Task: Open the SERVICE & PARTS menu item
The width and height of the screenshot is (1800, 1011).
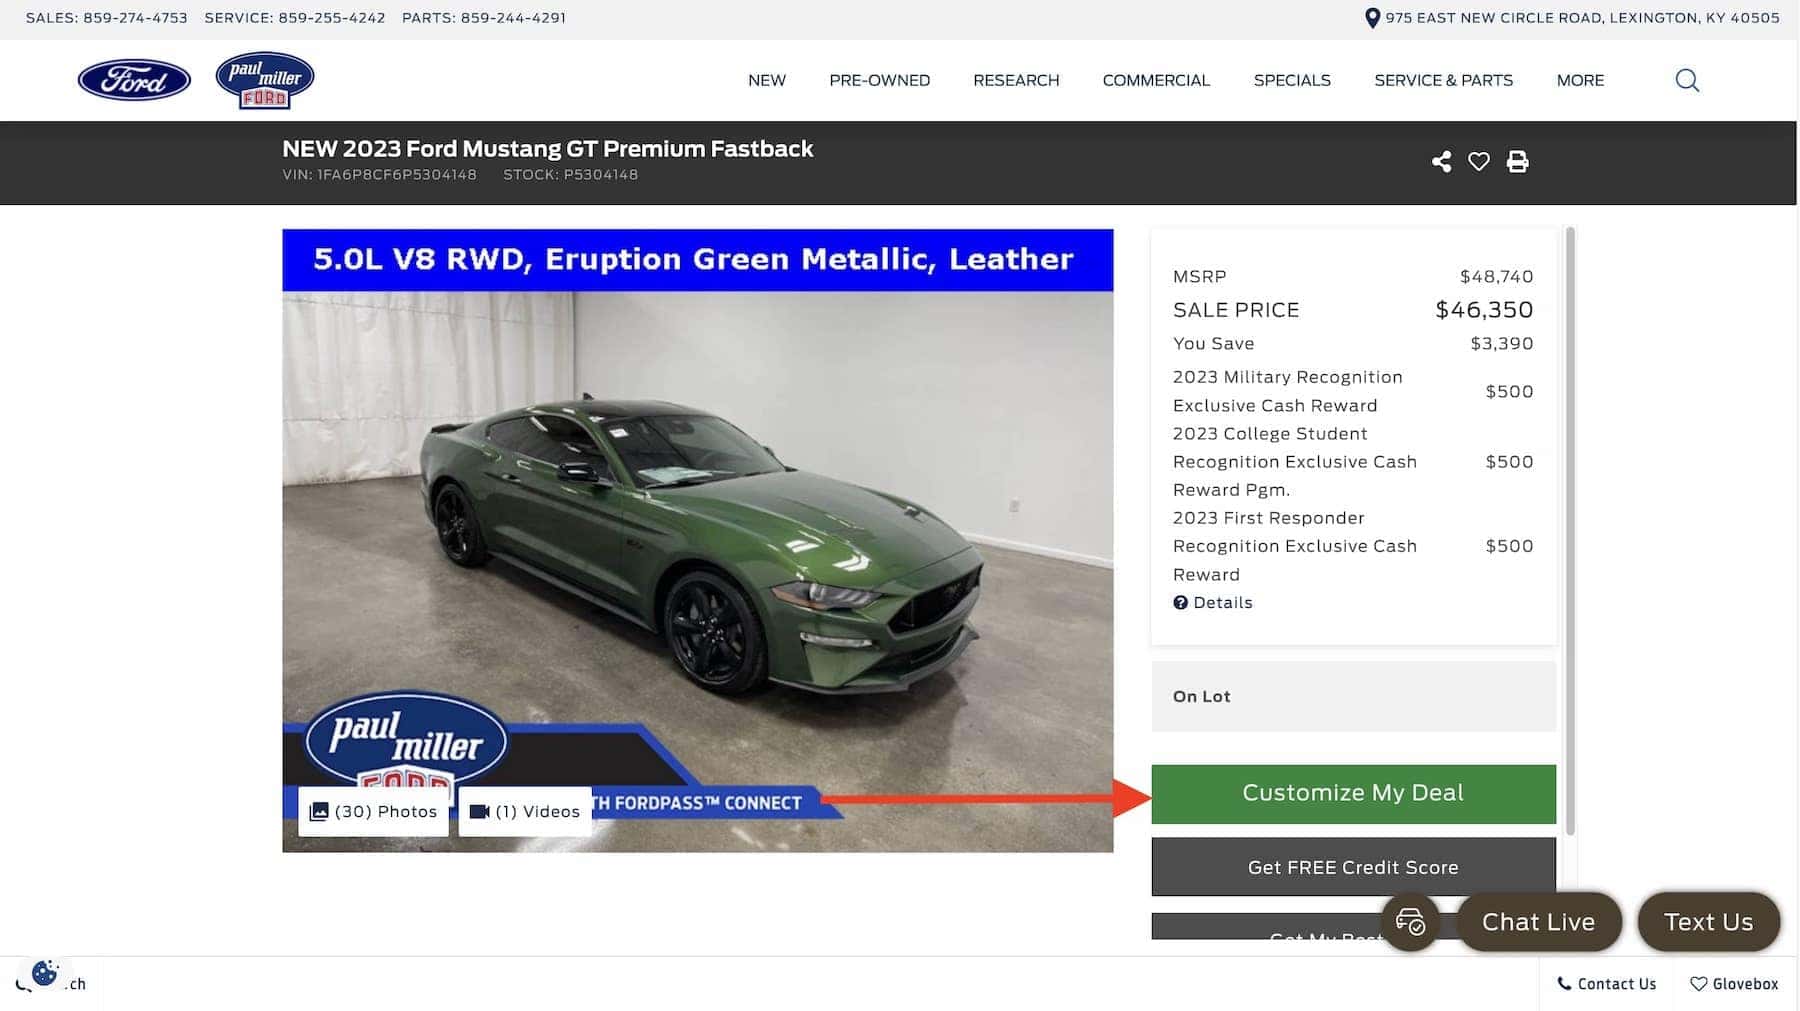Action: [1443, 80]
